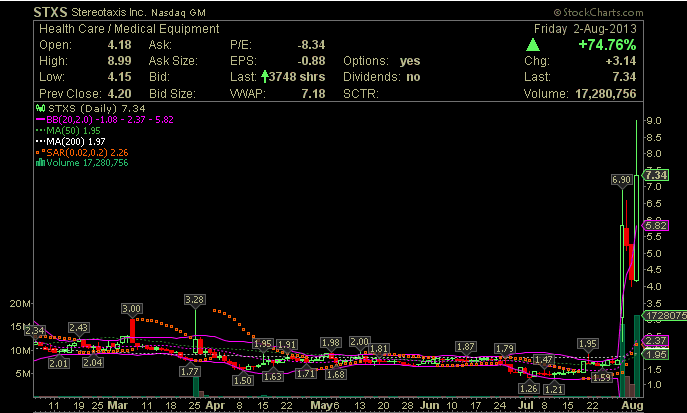Click the magenta 5.82 upper band axis tag

[656, 226]
